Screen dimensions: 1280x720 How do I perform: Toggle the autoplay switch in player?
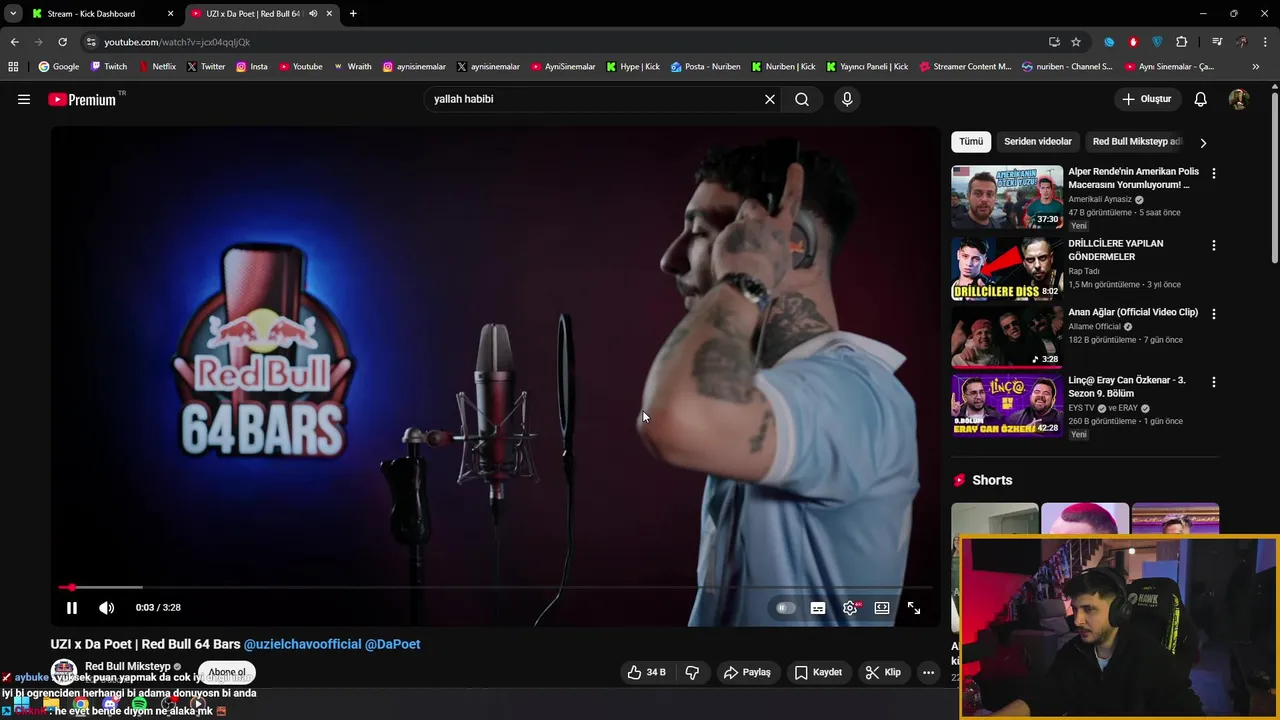point(786,608)
